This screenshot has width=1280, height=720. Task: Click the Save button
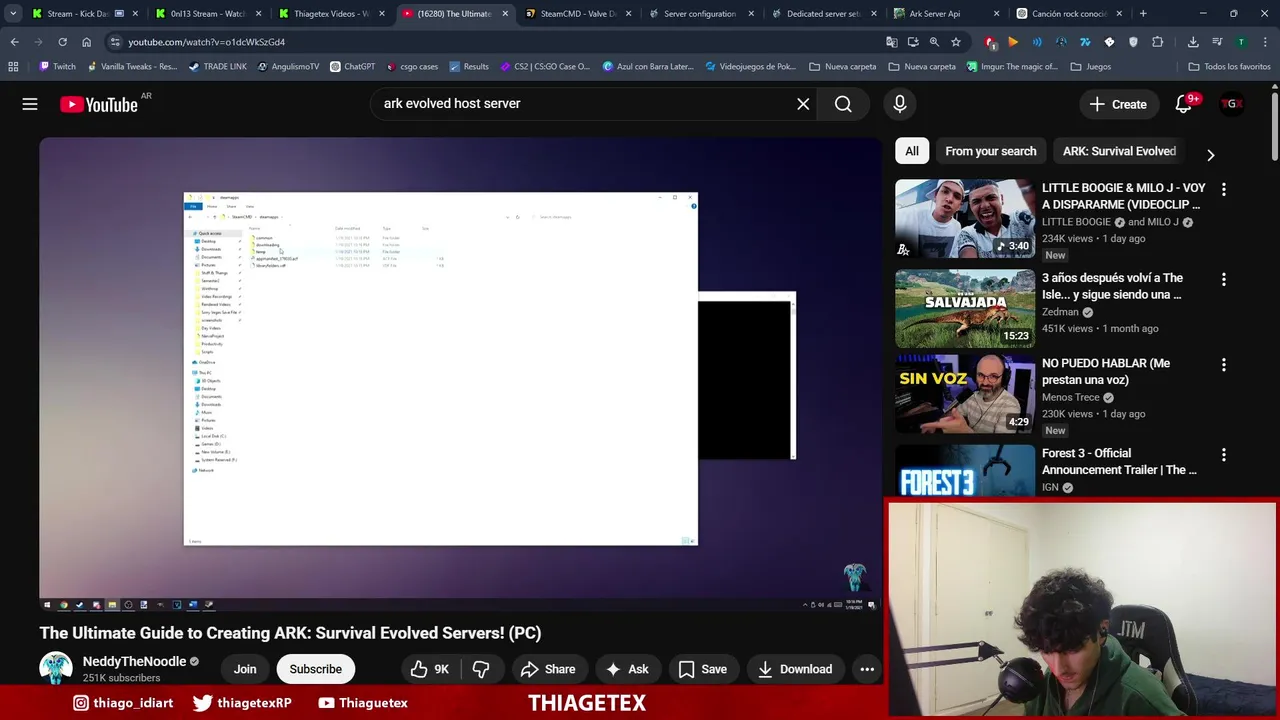(703, 669)
